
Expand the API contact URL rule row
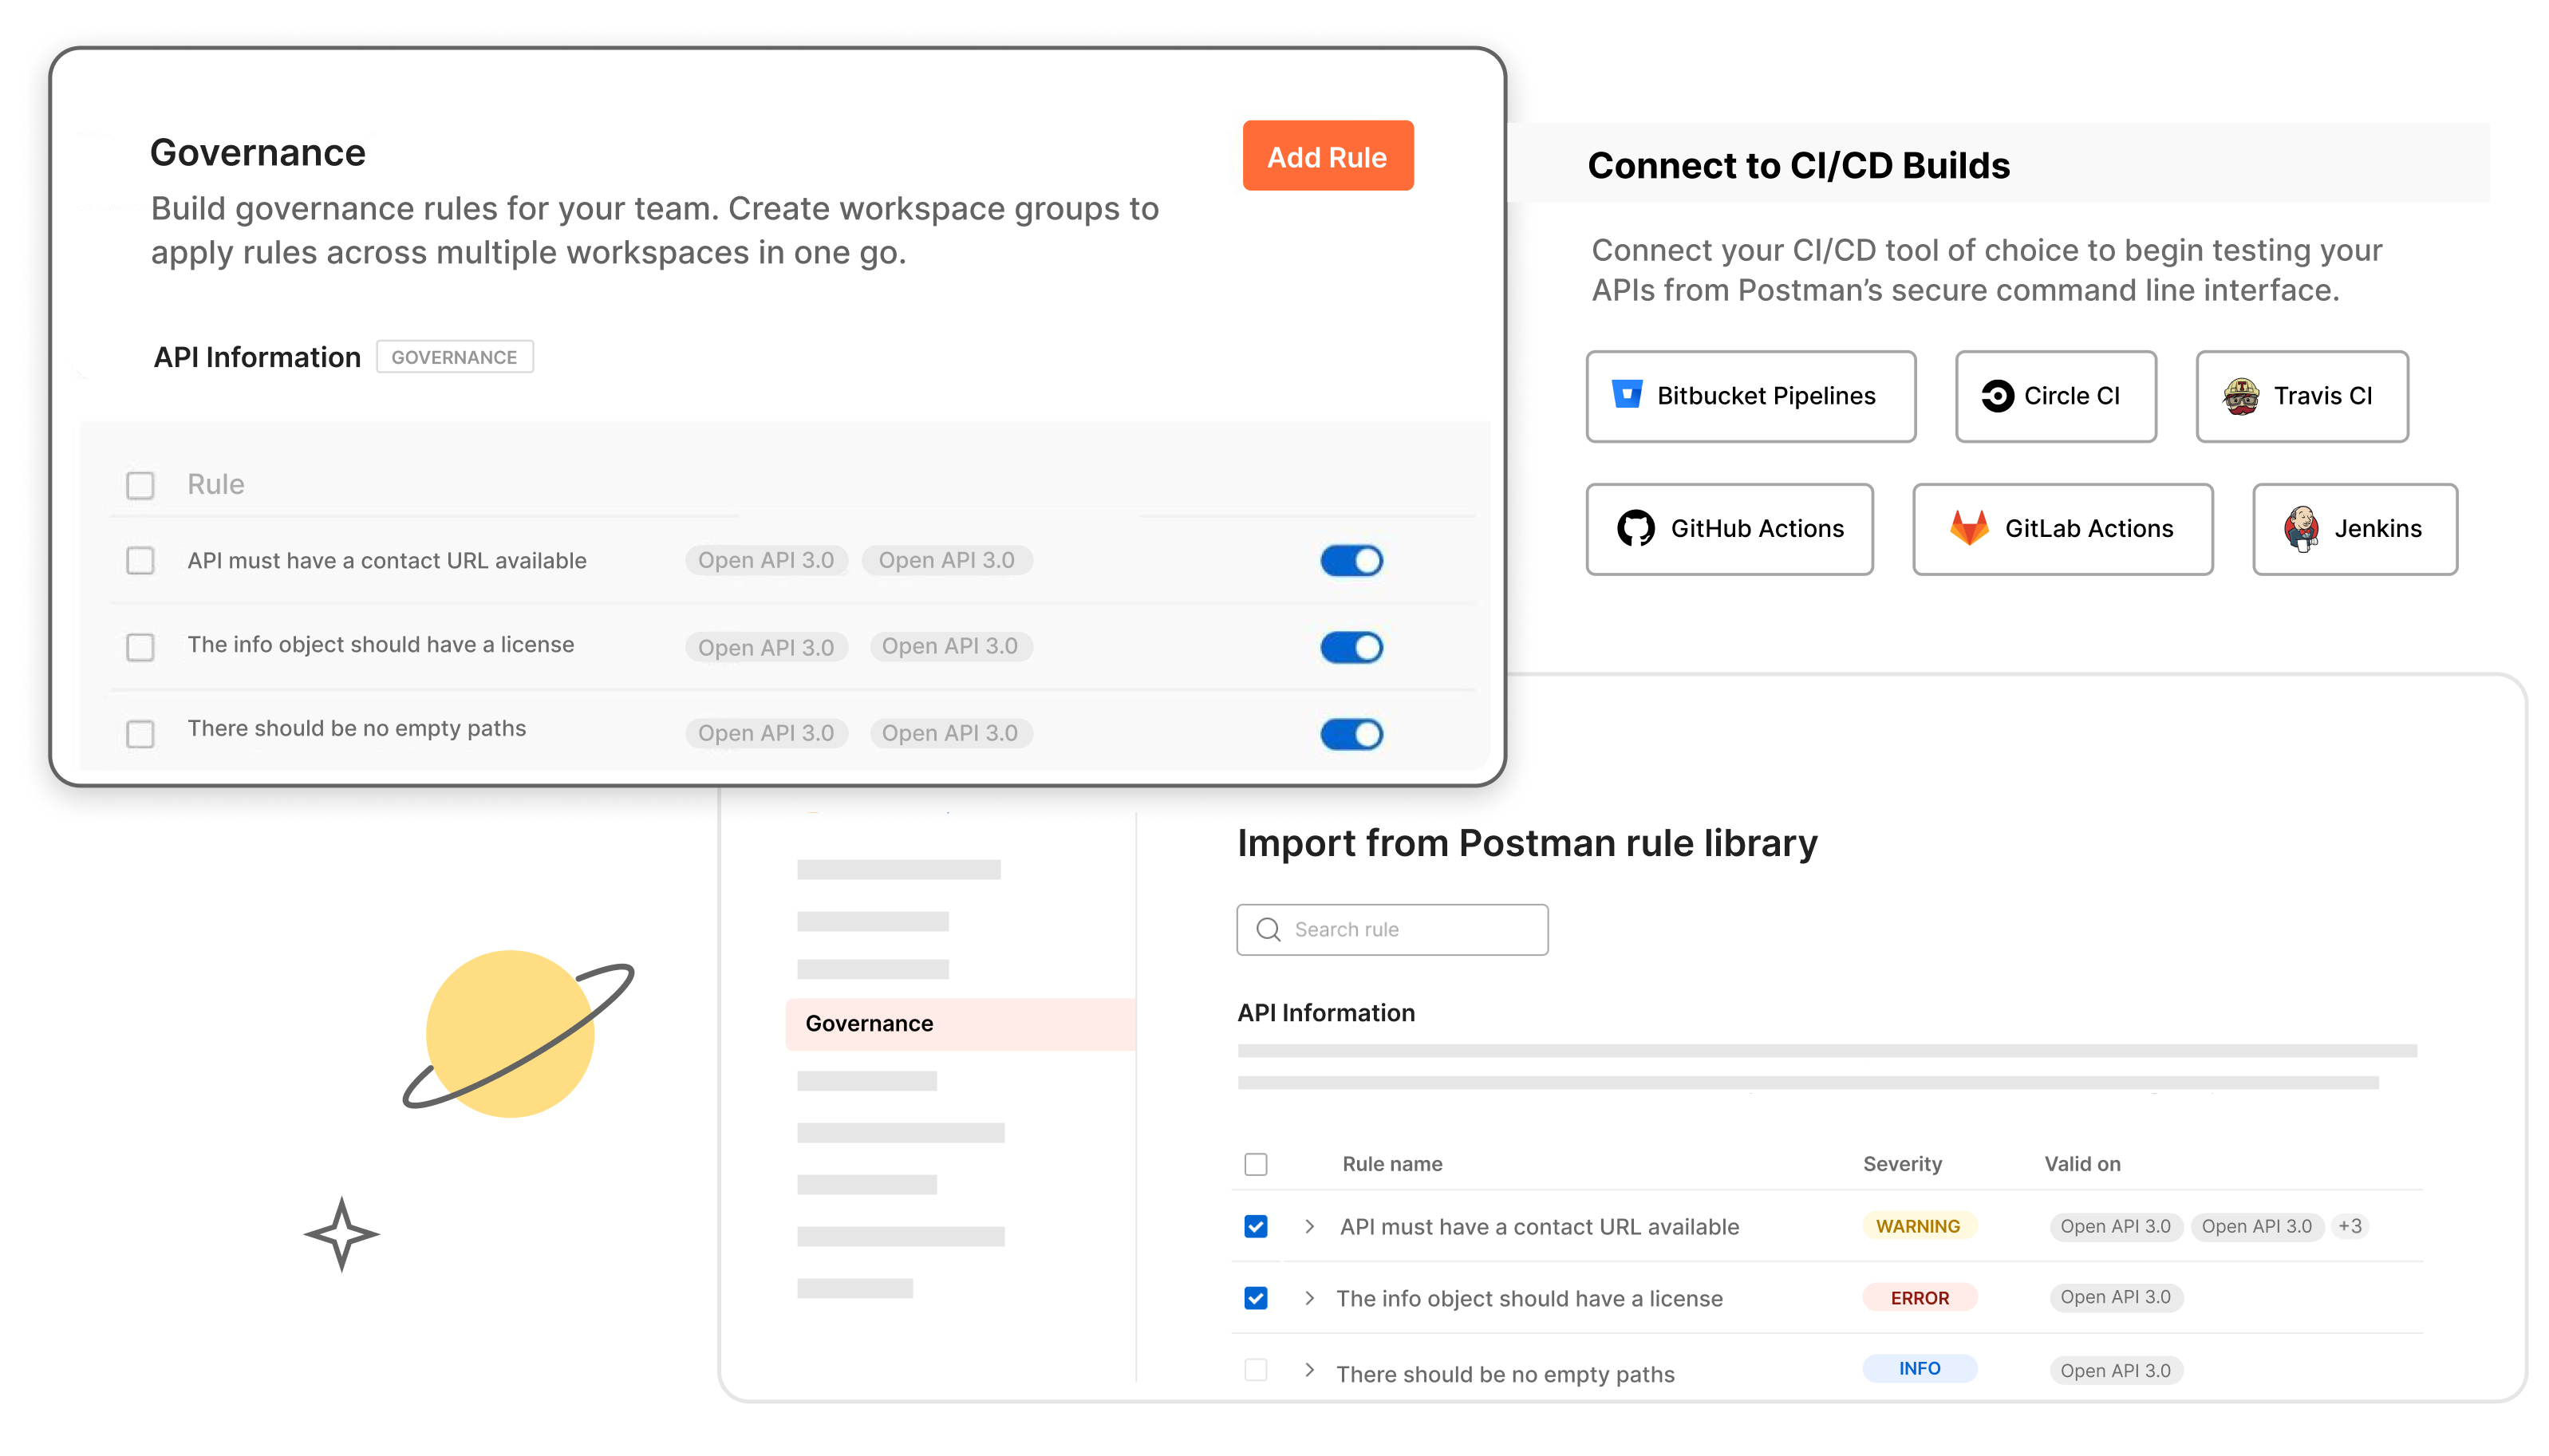click(1309, 1227)
